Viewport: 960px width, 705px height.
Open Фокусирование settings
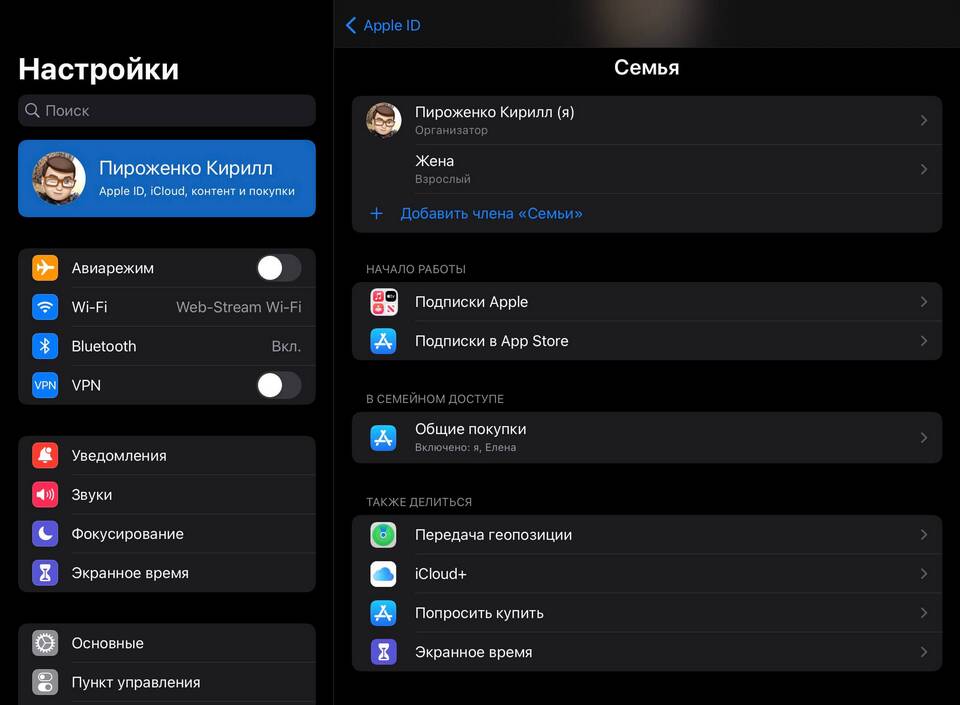167,534
